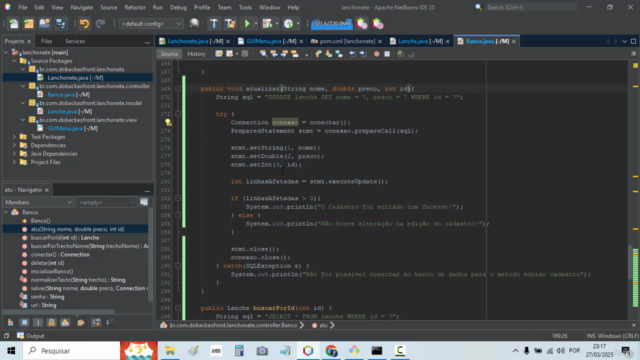The width and height of the screenshot is (640, 360).
Task: Switch to History view button
Action: pyautogui.click(x=196, y=54)
